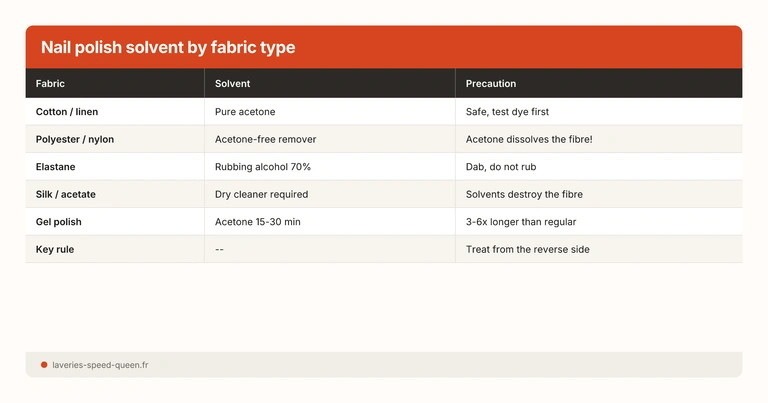Select the 'Pure acetone' cell
Image resolution: width=768 pixels, height=403 pixels.
pyautogui.click(x=245, y=112)
